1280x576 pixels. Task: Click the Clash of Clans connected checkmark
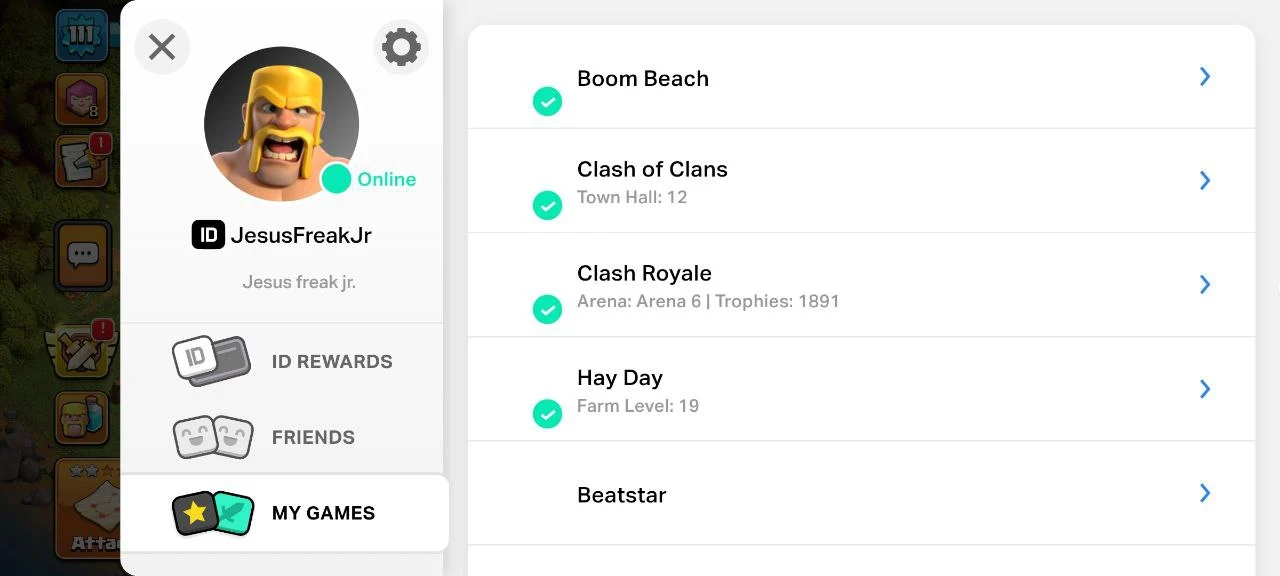click(x=547, y=205)
